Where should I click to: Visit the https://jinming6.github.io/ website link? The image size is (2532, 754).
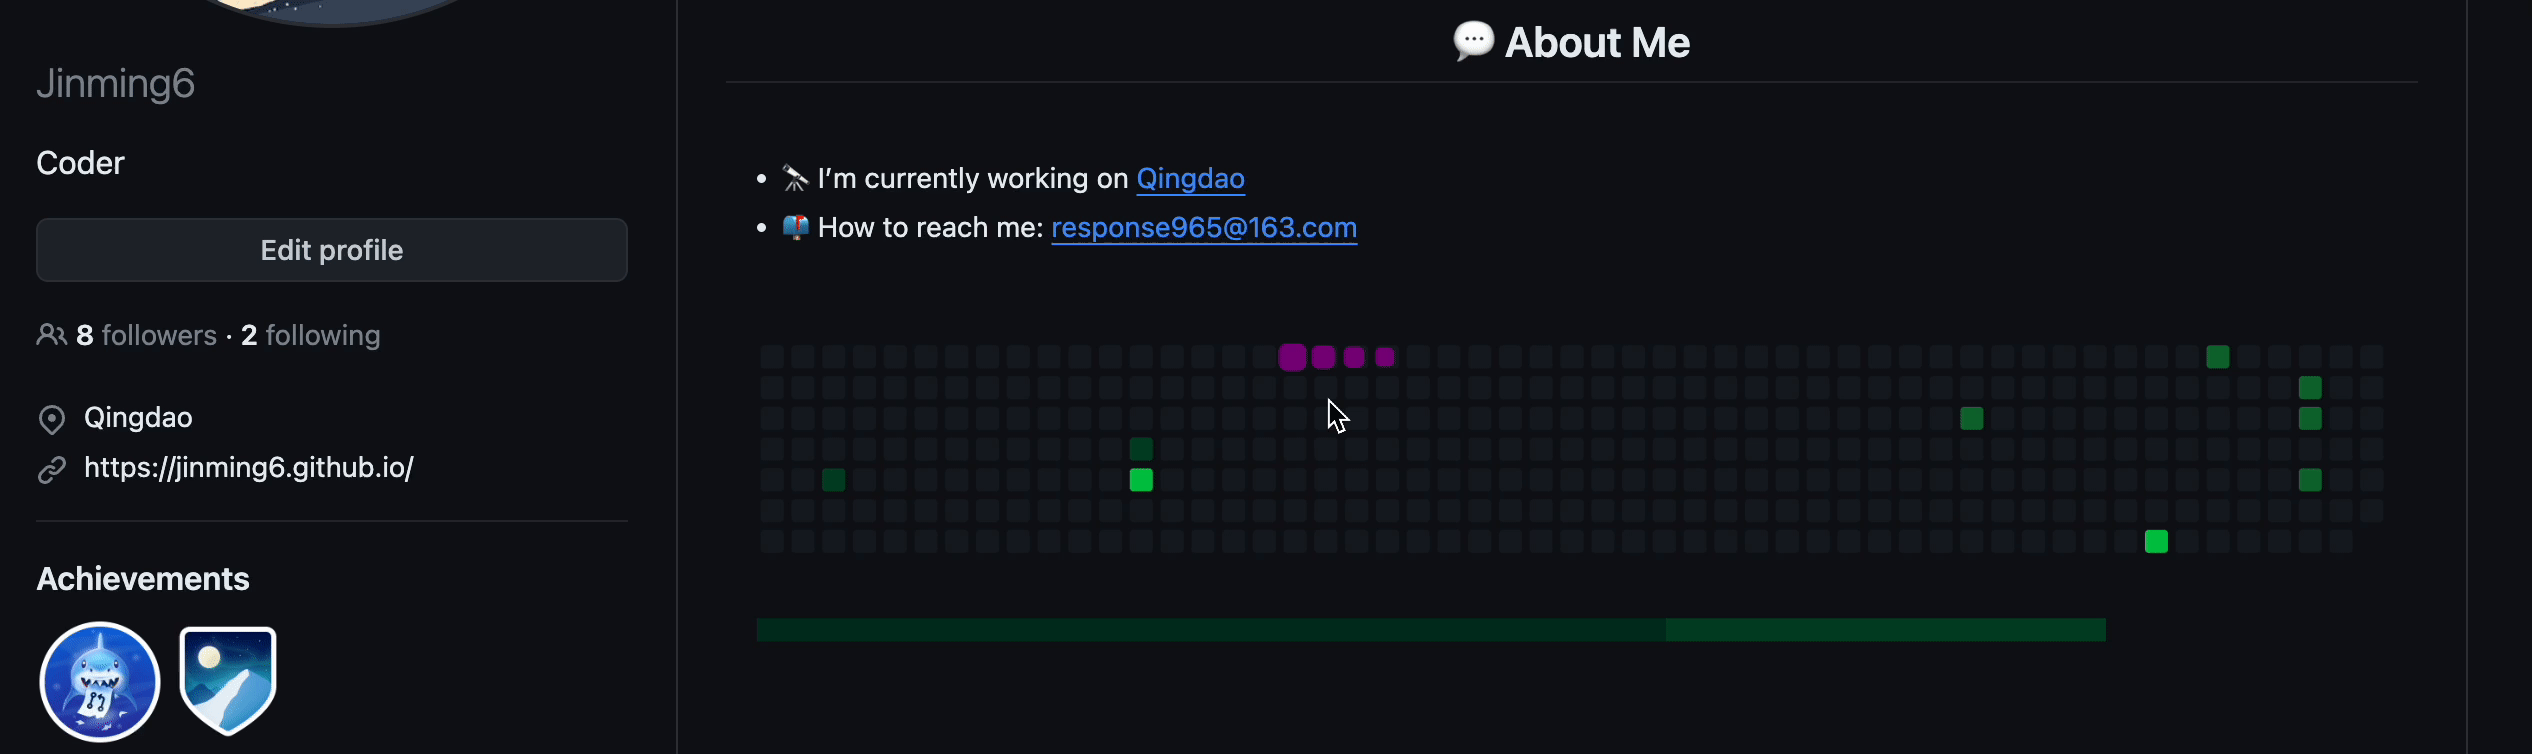(249, 467)
